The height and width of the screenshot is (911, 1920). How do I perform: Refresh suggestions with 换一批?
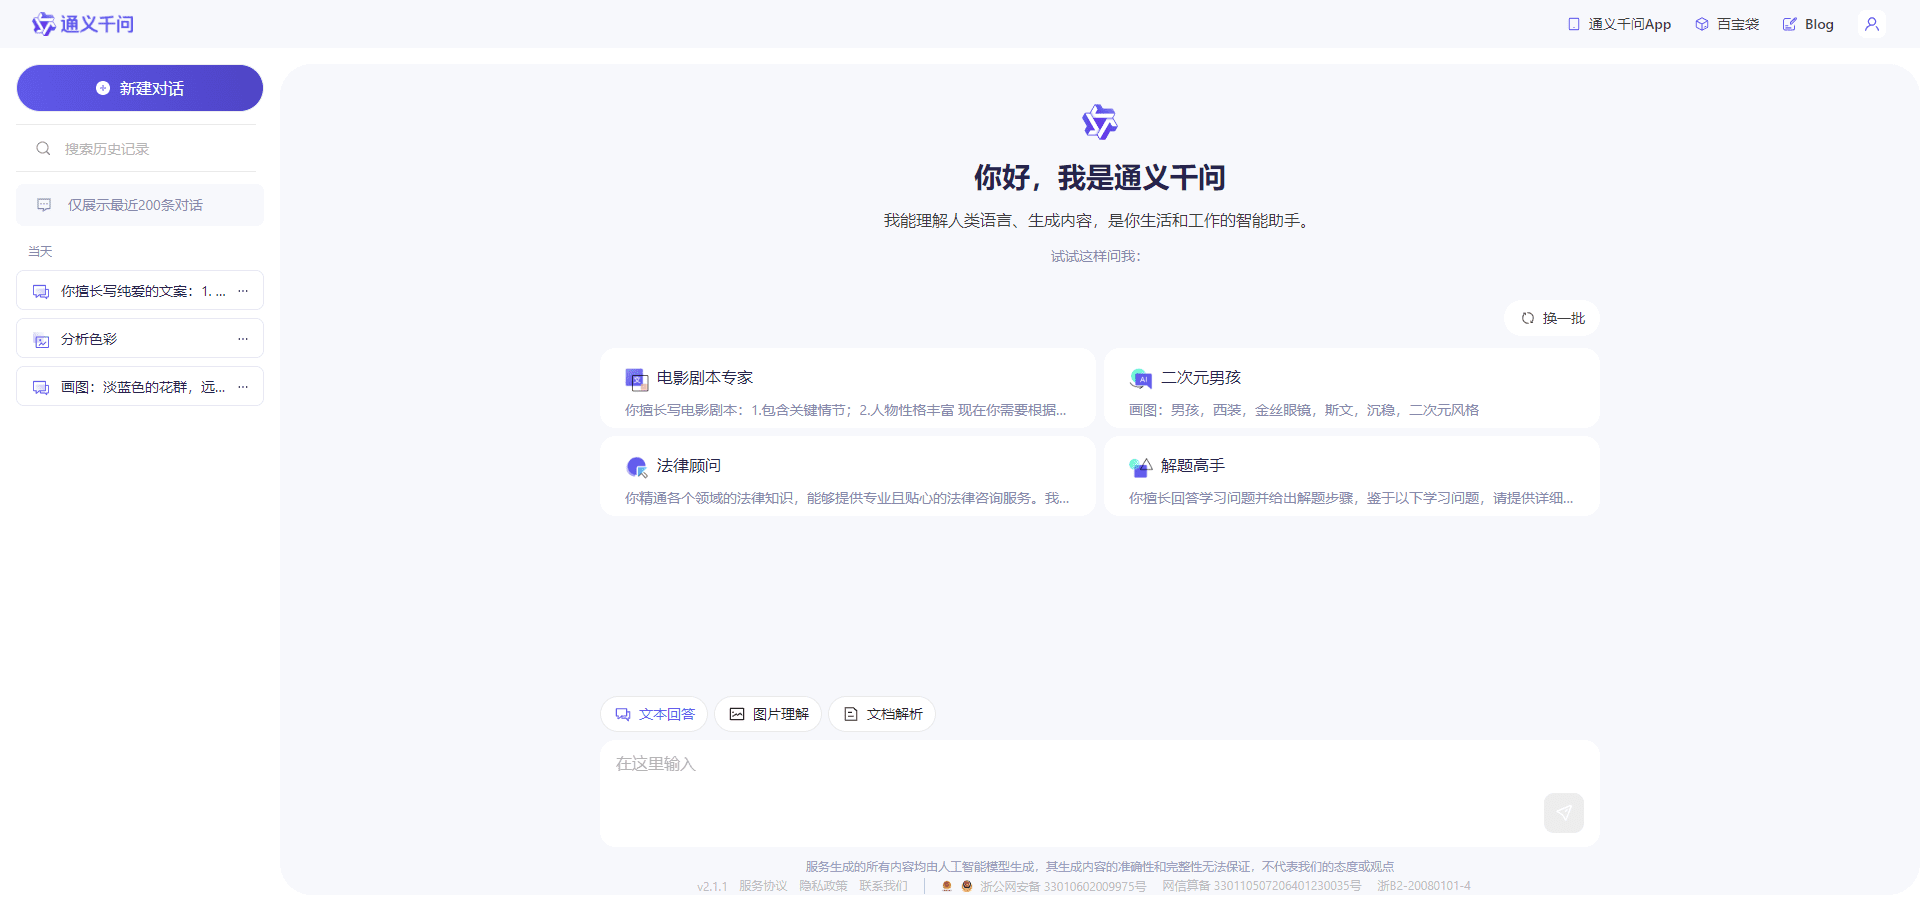coord(1552,318)
